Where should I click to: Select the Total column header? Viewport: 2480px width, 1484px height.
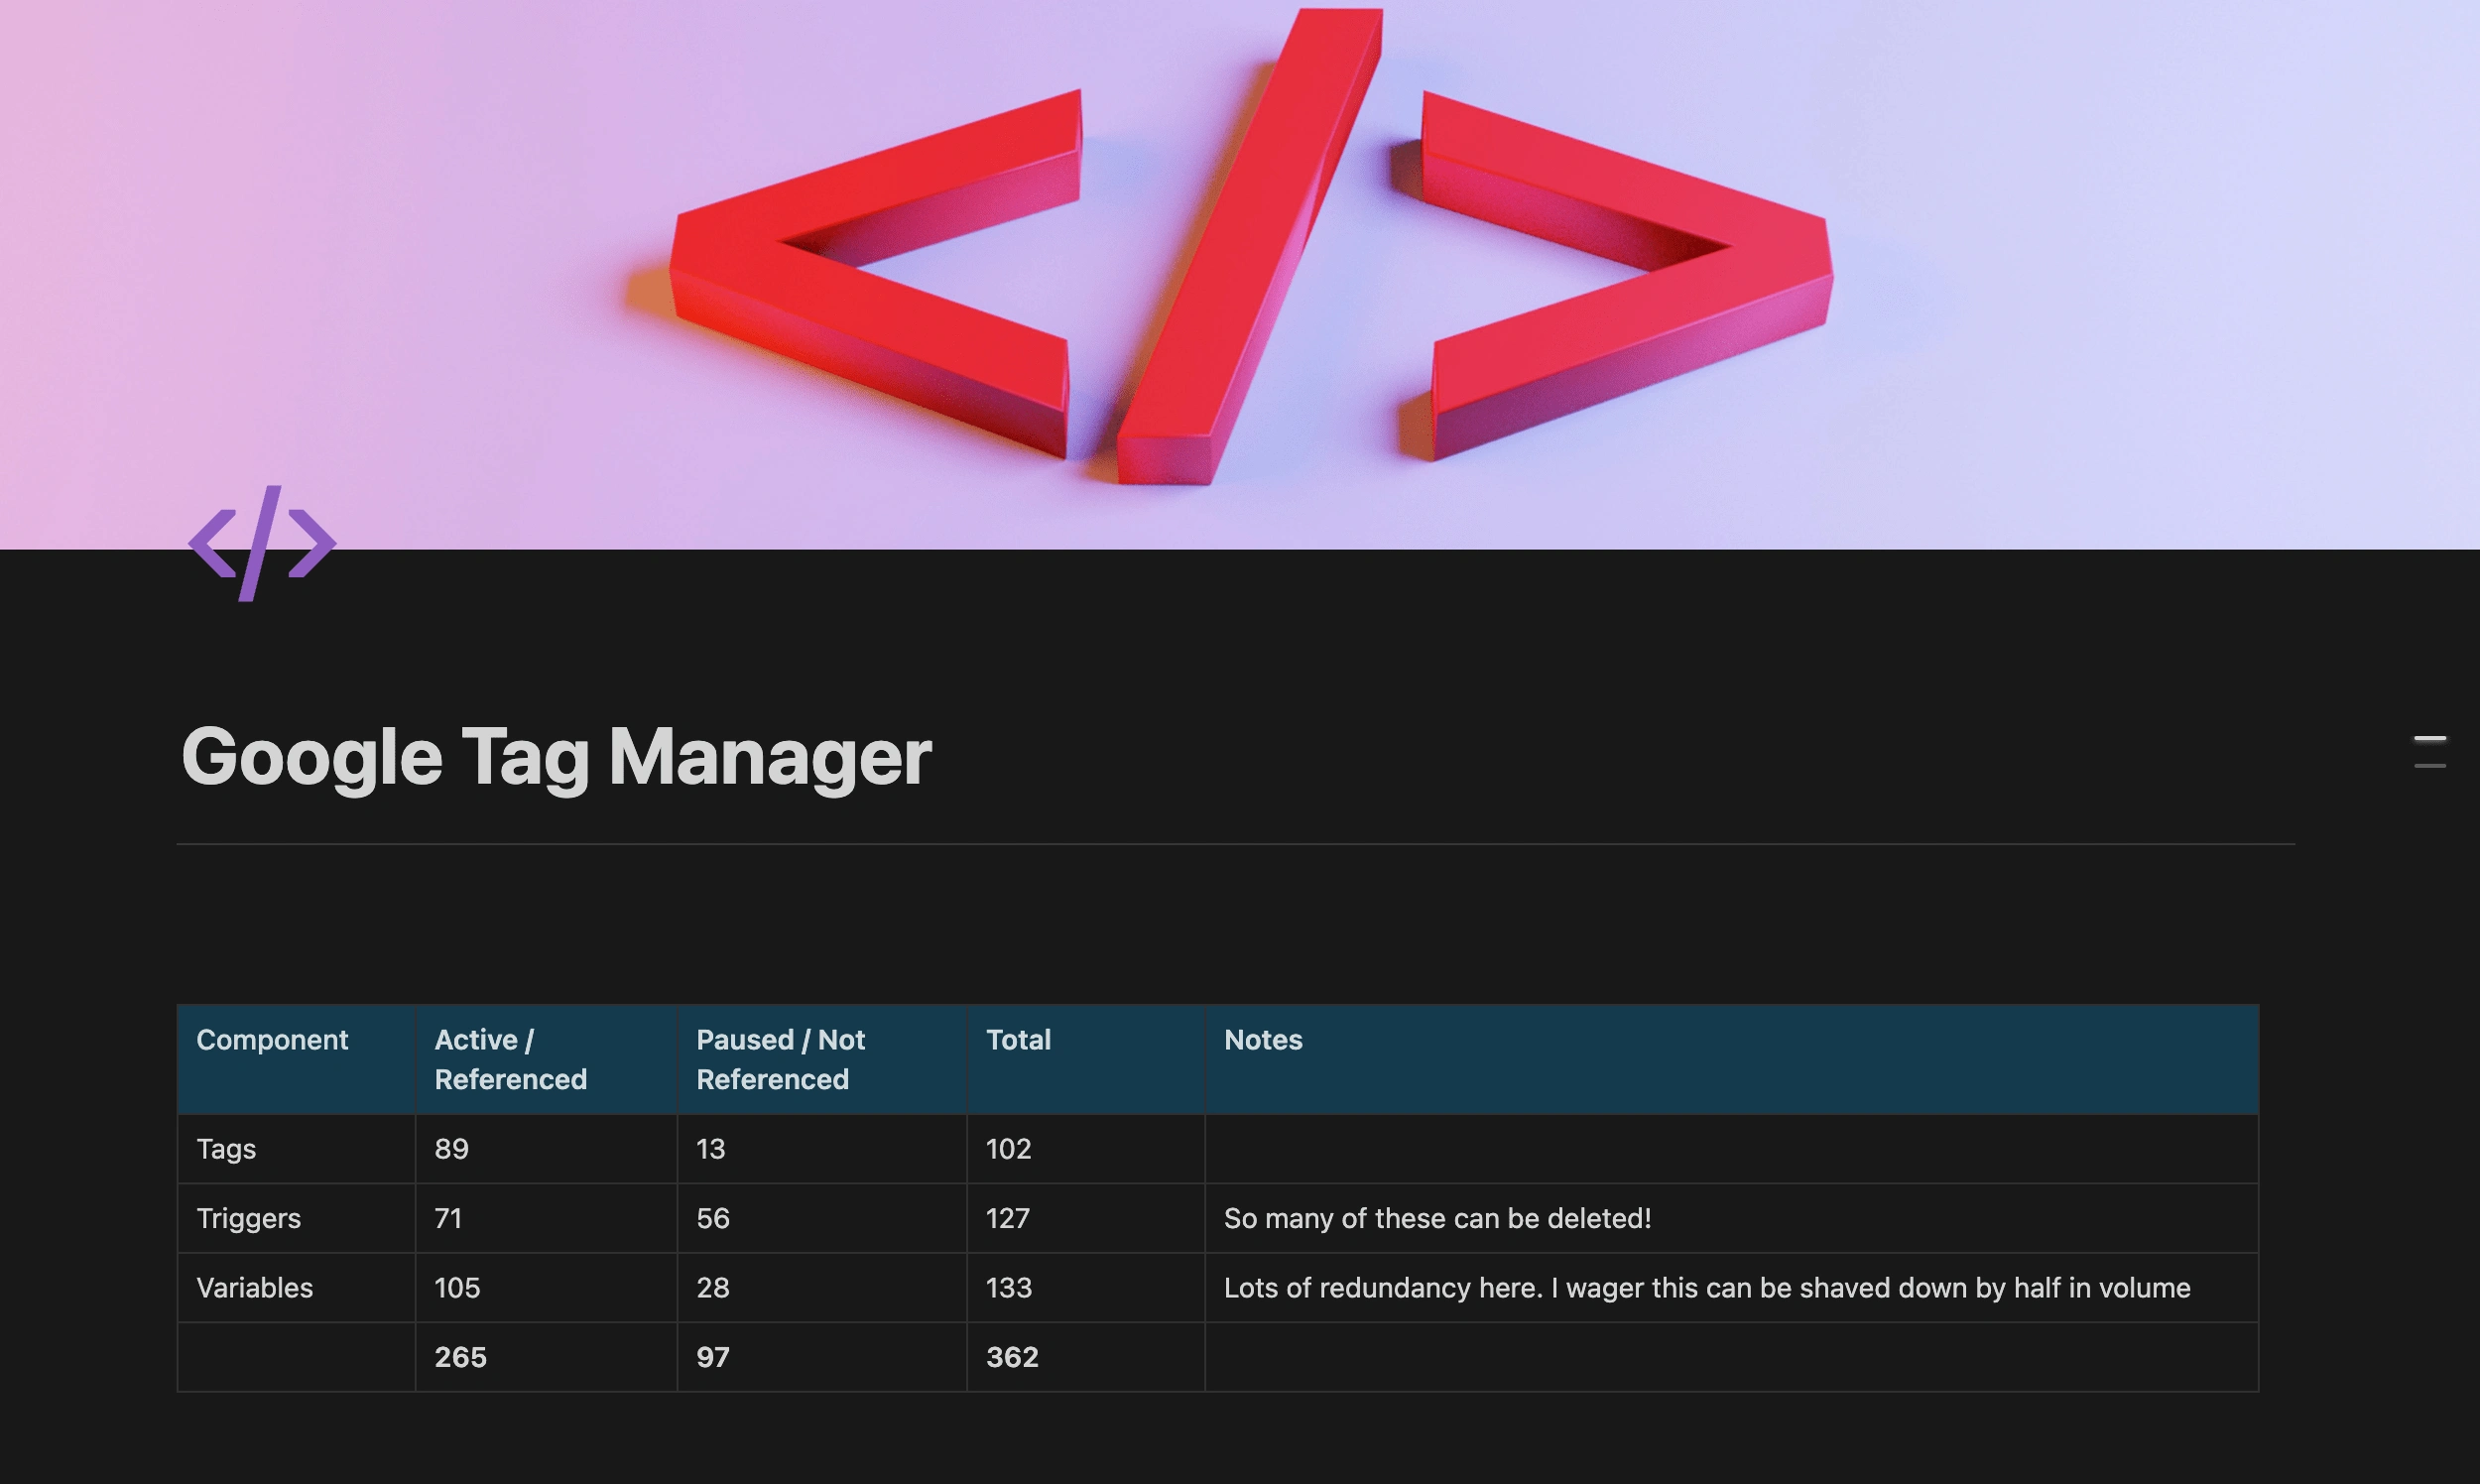point(1086,1059)
